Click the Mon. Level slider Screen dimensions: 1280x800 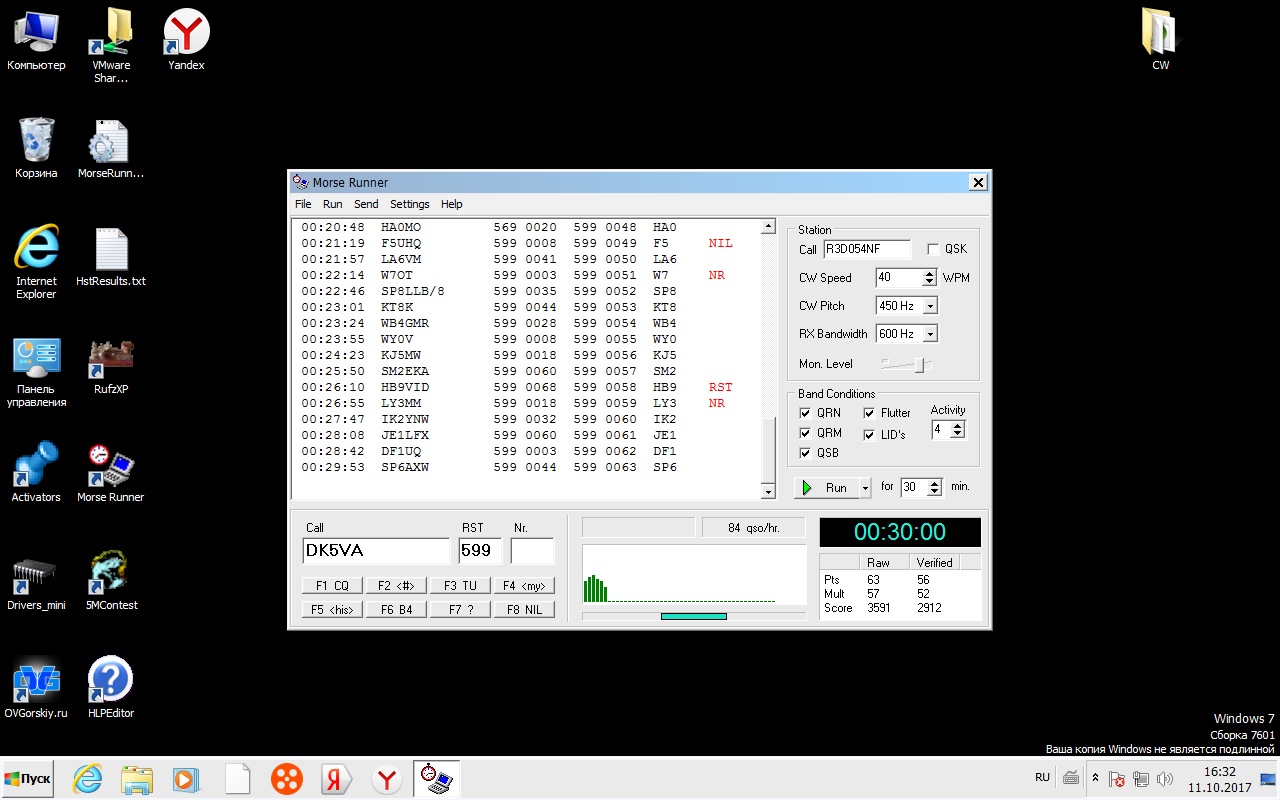pyautogui.click(x=922, y=365)
